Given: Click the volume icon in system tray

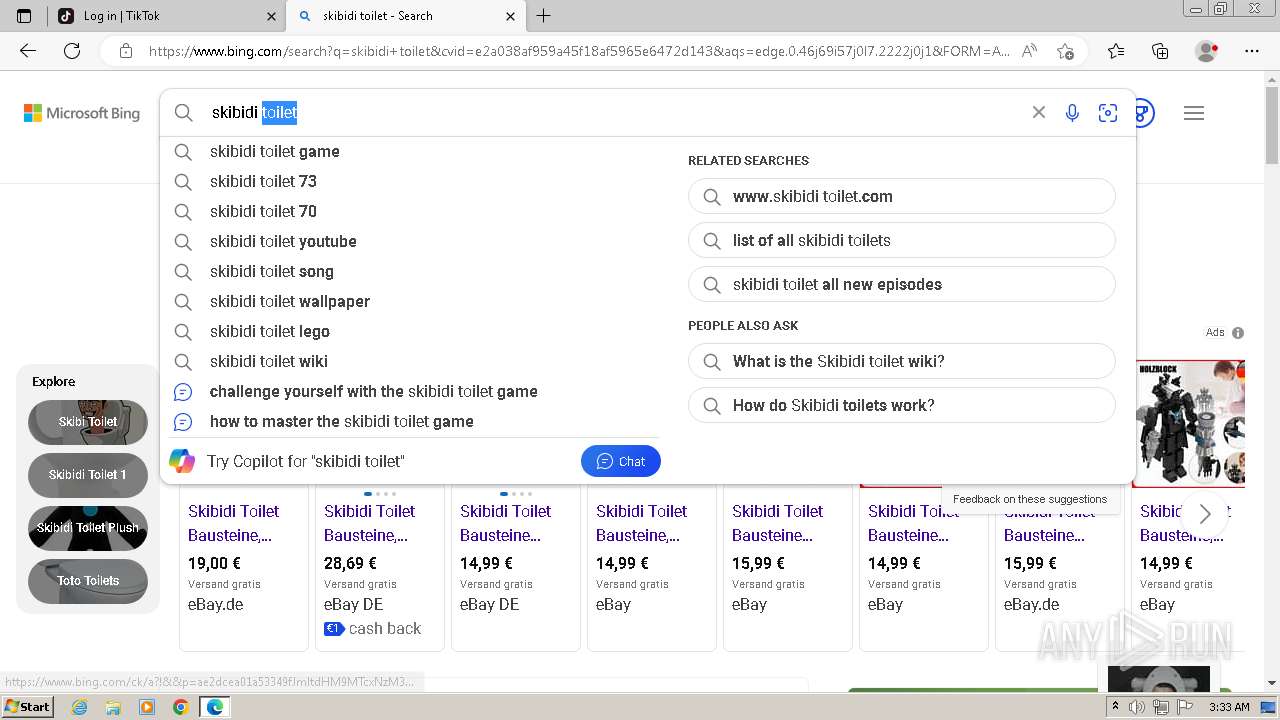Looking at the screenshot, I should tap(1137, 707).
